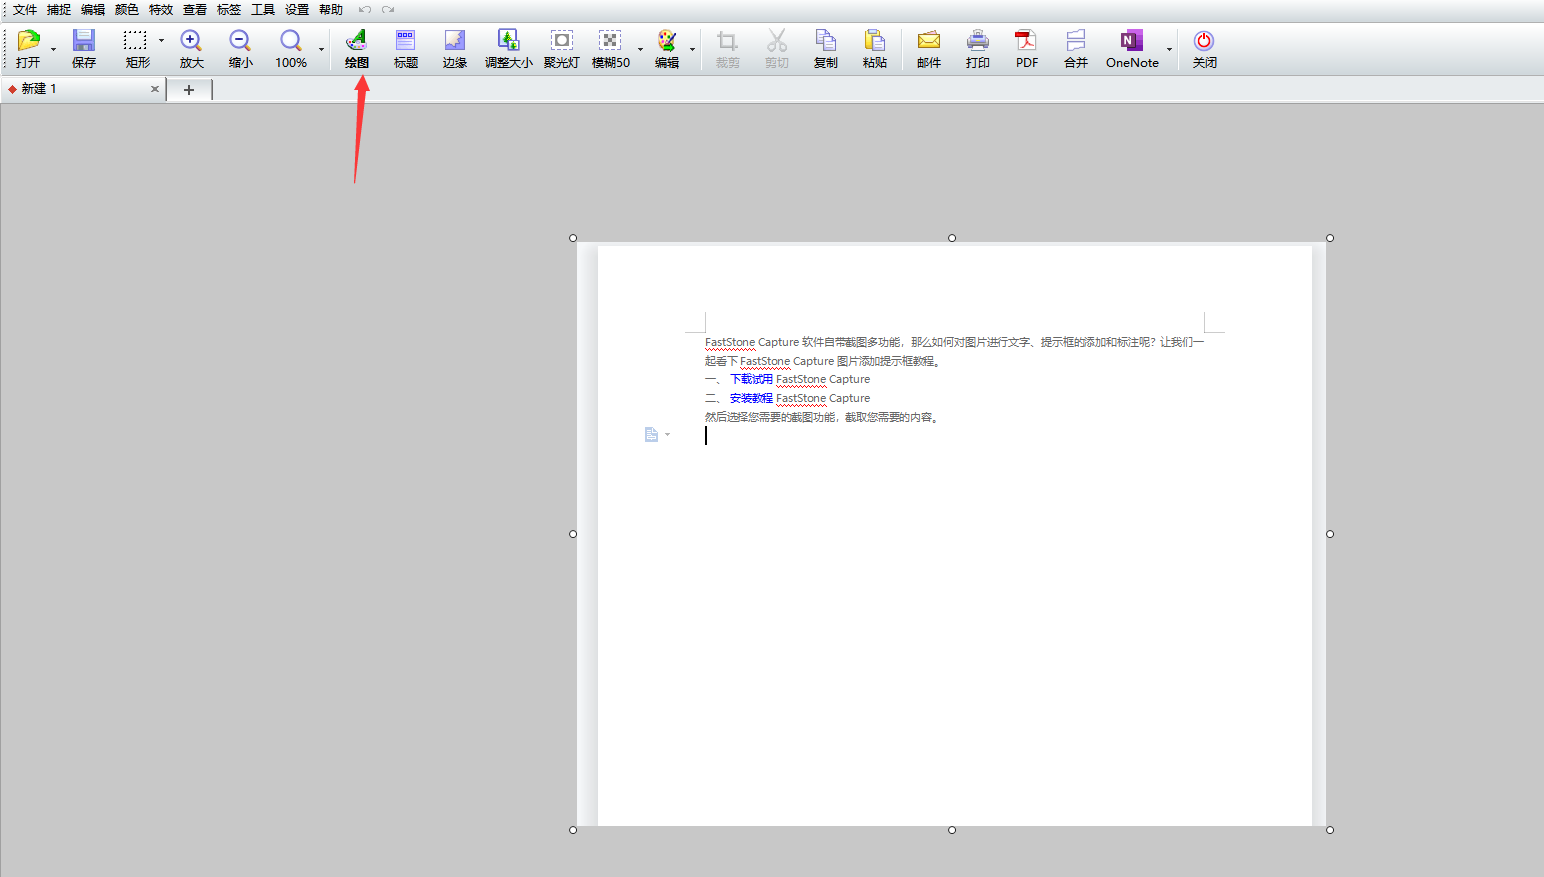Click the Edge (边缘) effect icon
This screenshot has width=1544, height=877.
click(x=455, y=40)
